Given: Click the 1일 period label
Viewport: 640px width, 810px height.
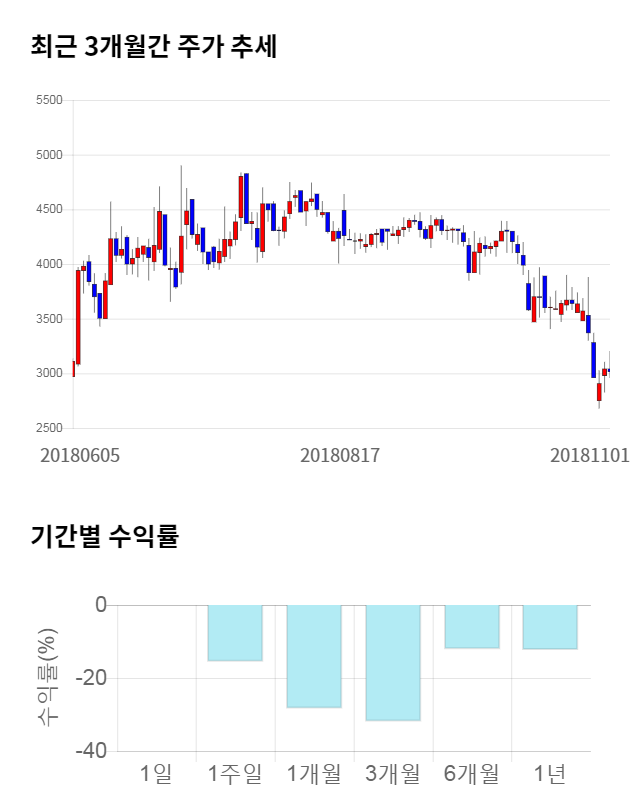Looking at the screenshot, I should point(157,773).
